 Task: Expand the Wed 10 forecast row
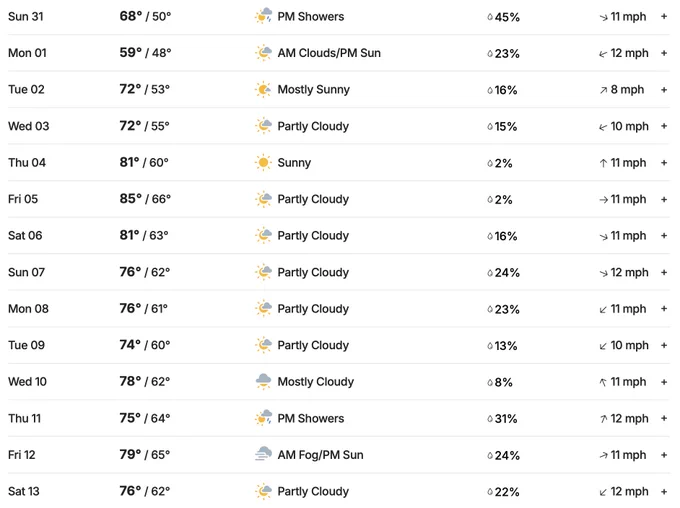664,382
